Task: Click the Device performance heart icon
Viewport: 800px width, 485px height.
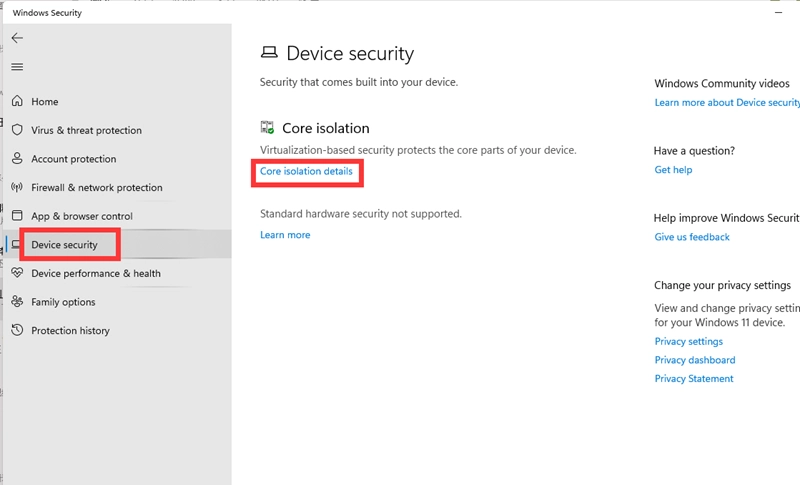Action: pos(17,273)
